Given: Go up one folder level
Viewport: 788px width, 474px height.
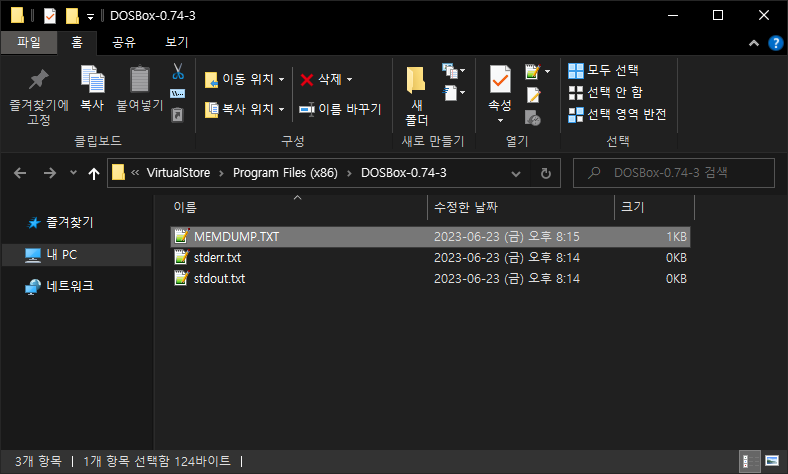Looking at the screenshot, I should click(x=93, y=173).
